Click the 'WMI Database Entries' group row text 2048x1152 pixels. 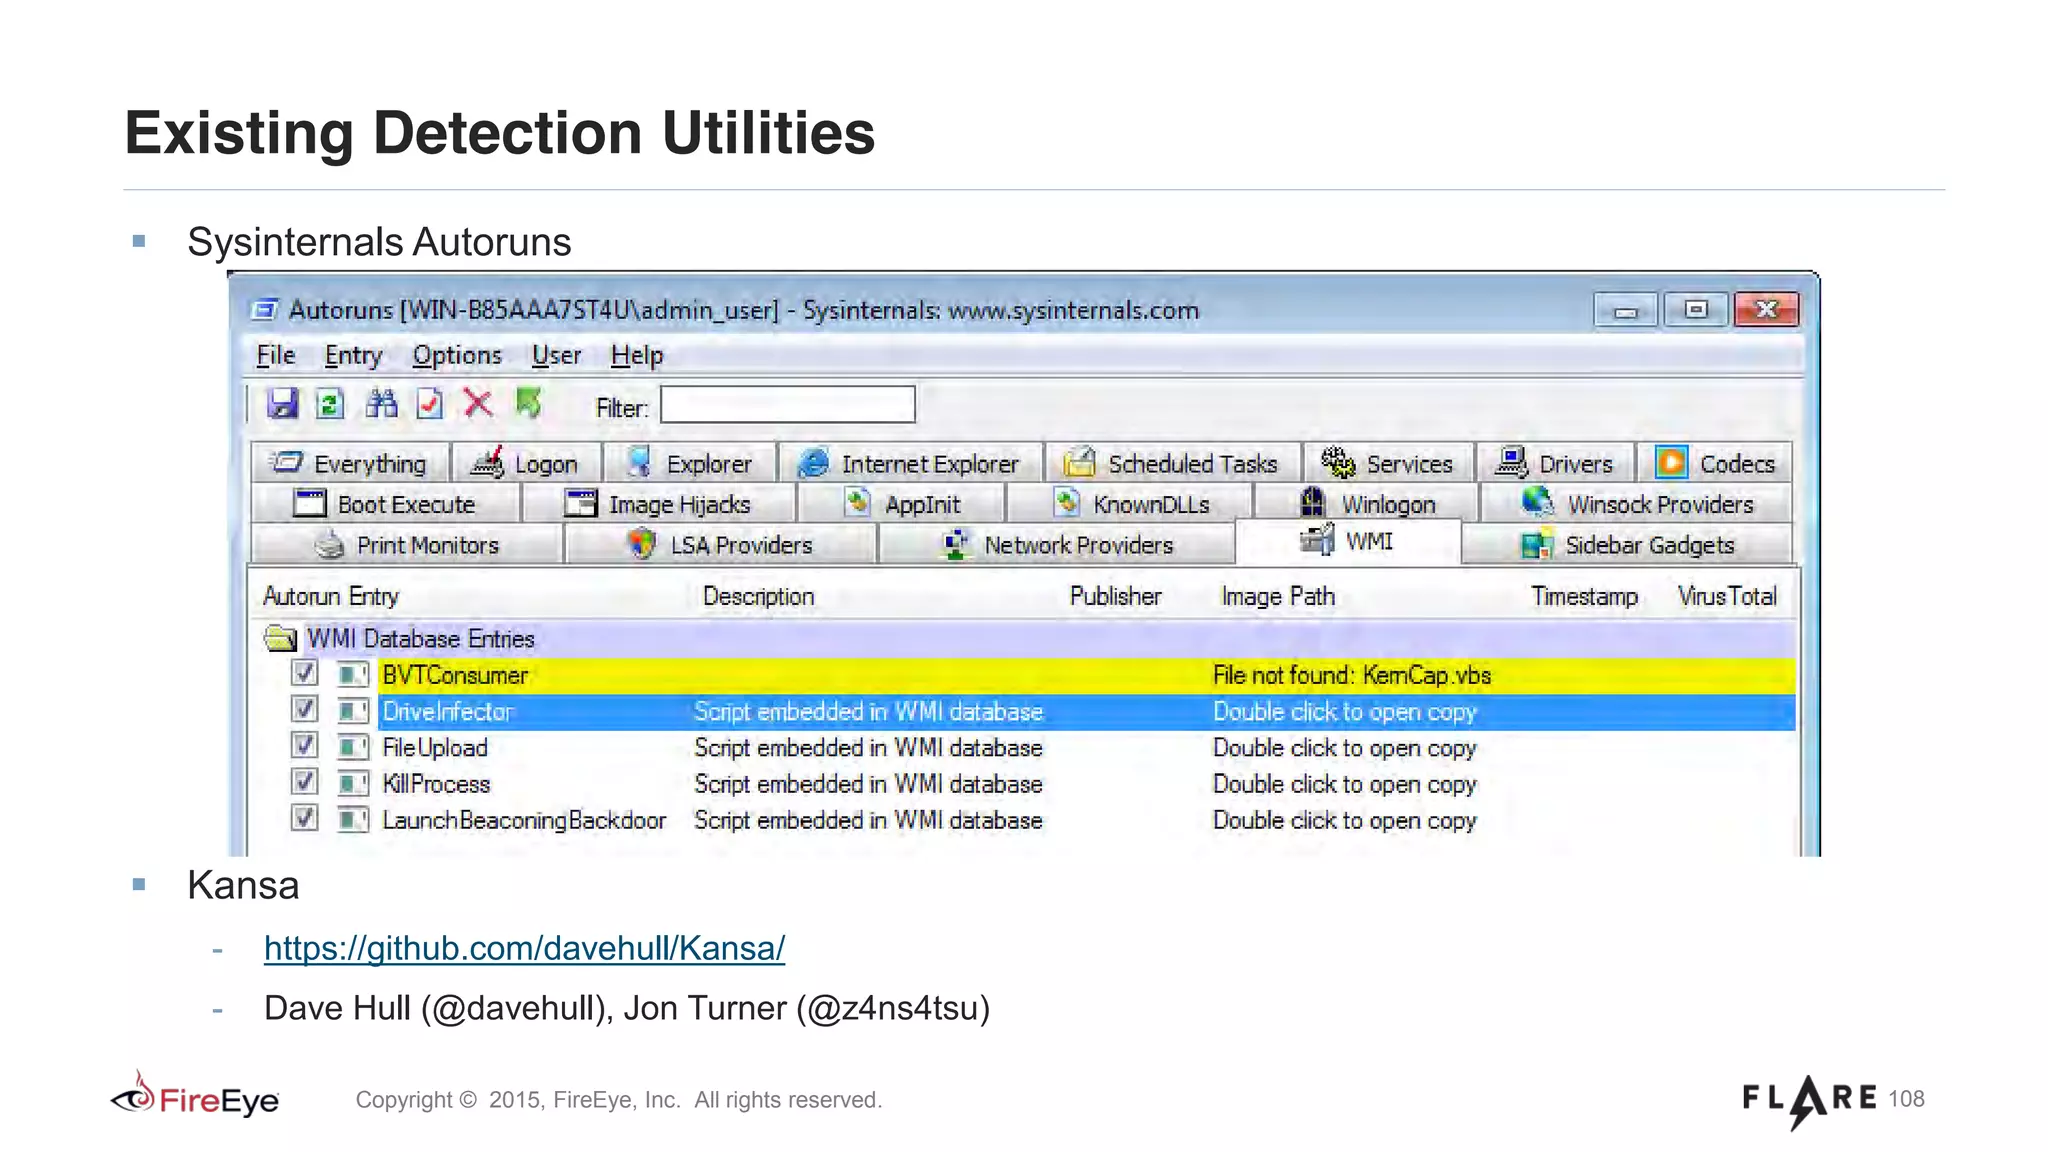(x=421, y=638)
